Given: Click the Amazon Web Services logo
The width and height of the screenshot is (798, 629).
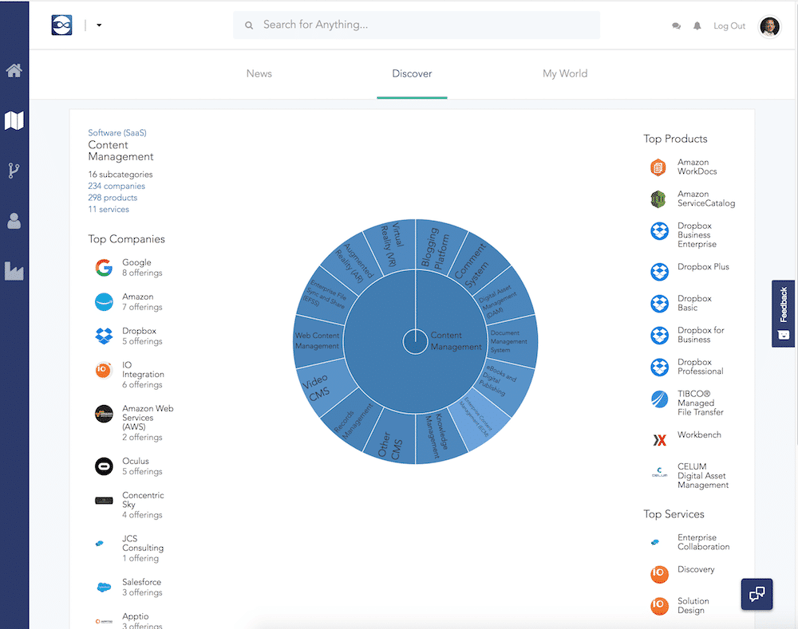Looking at the screenshot, I should coord(104,414).
